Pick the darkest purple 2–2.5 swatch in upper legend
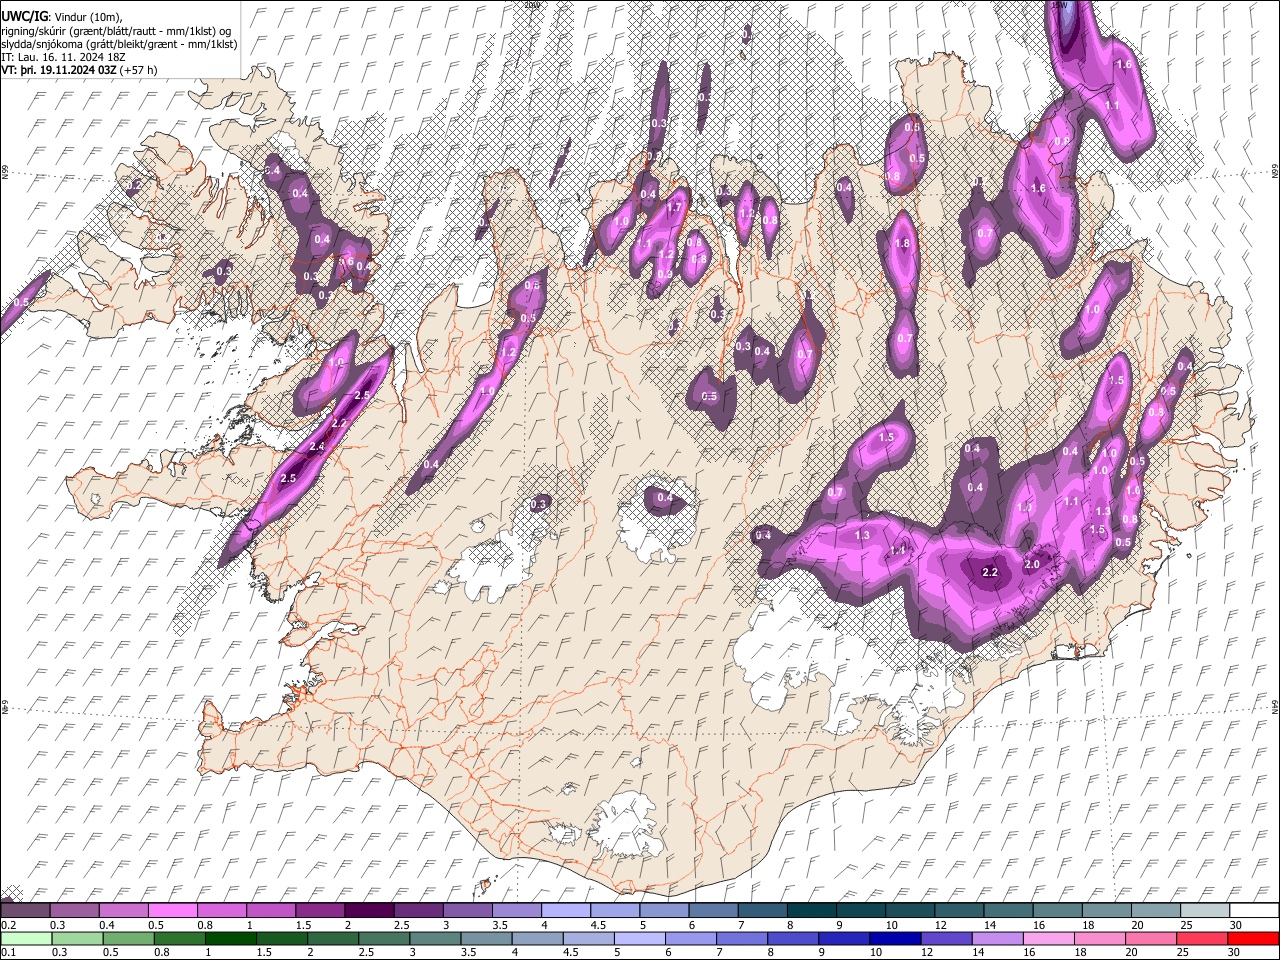 pyautogui.click(x=369, y=910)
